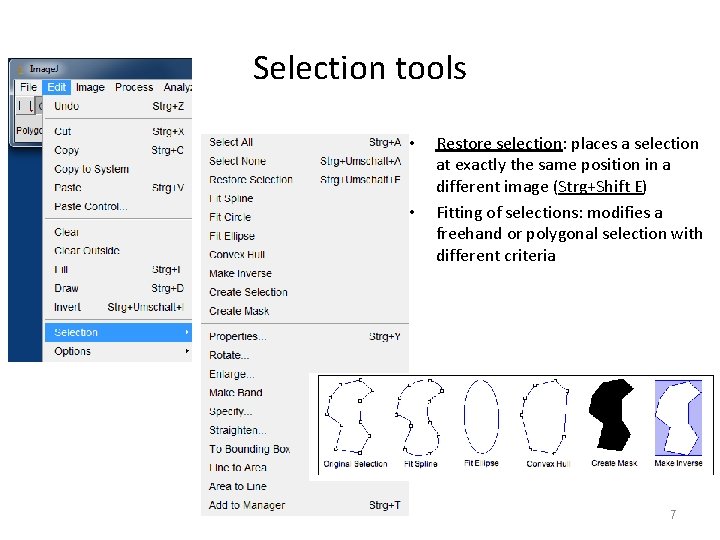720x540 pixels.
Task: Click the Fit Spline example thumbnail
Action: [419, 416]
